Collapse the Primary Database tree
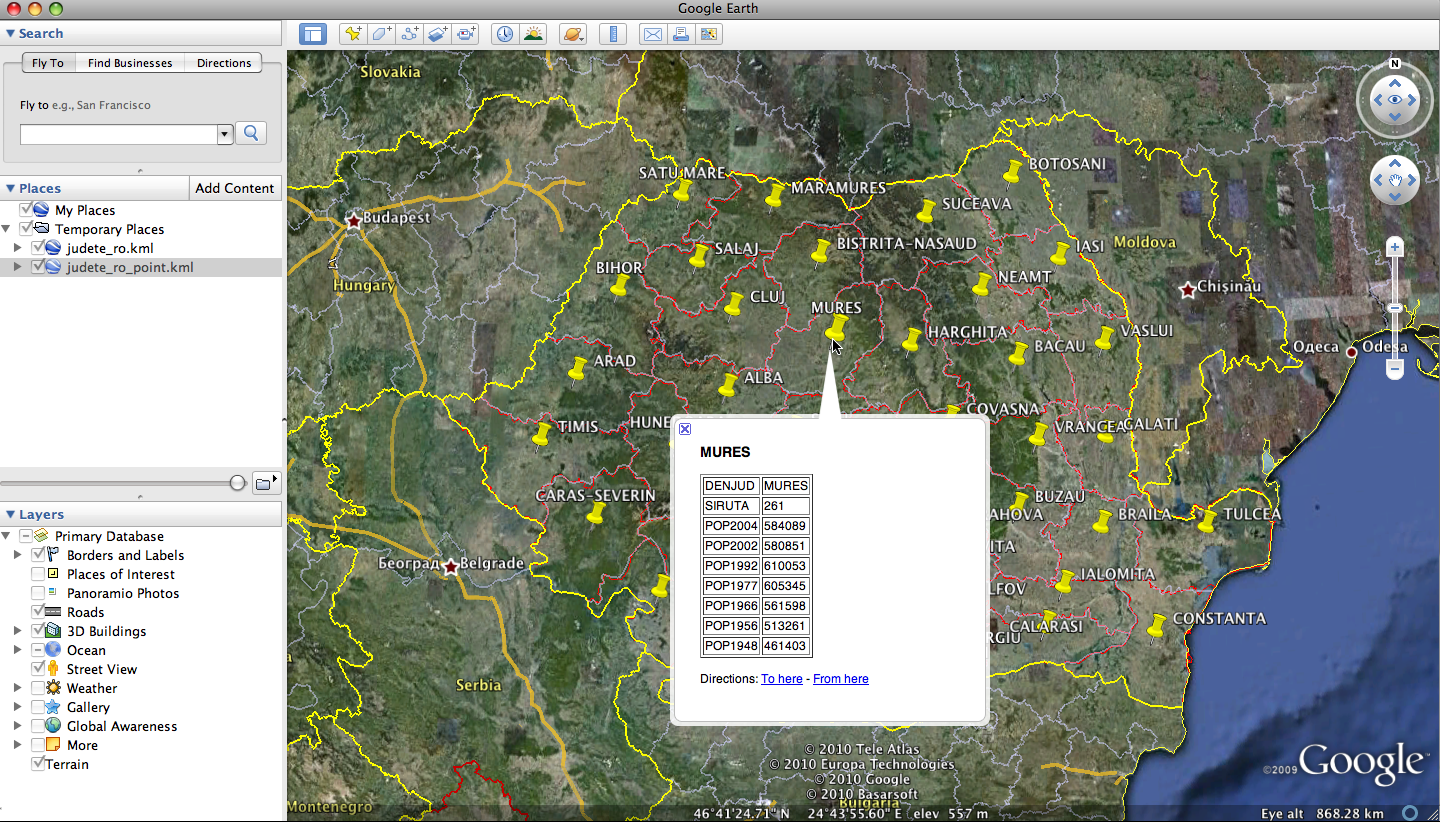Screen dimensions: 1440x822 click(6, 536)
